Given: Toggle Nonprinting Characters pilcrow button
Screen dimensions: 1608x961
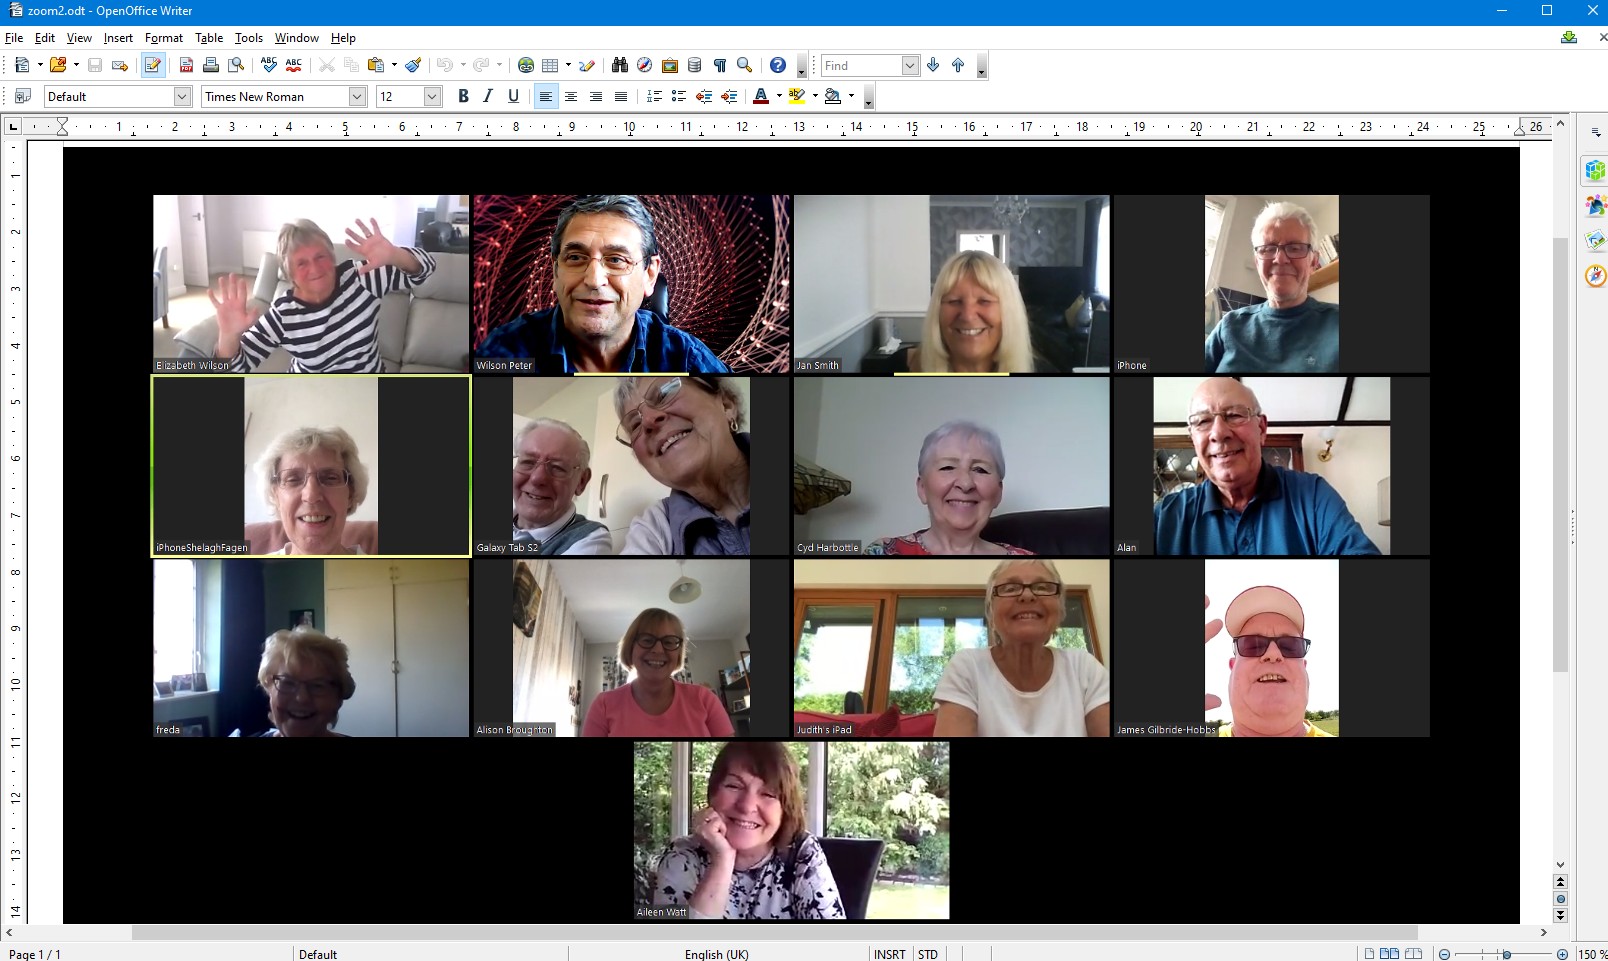Looking at the screenshot, I should pyautogui.click(x=720, y=65).
